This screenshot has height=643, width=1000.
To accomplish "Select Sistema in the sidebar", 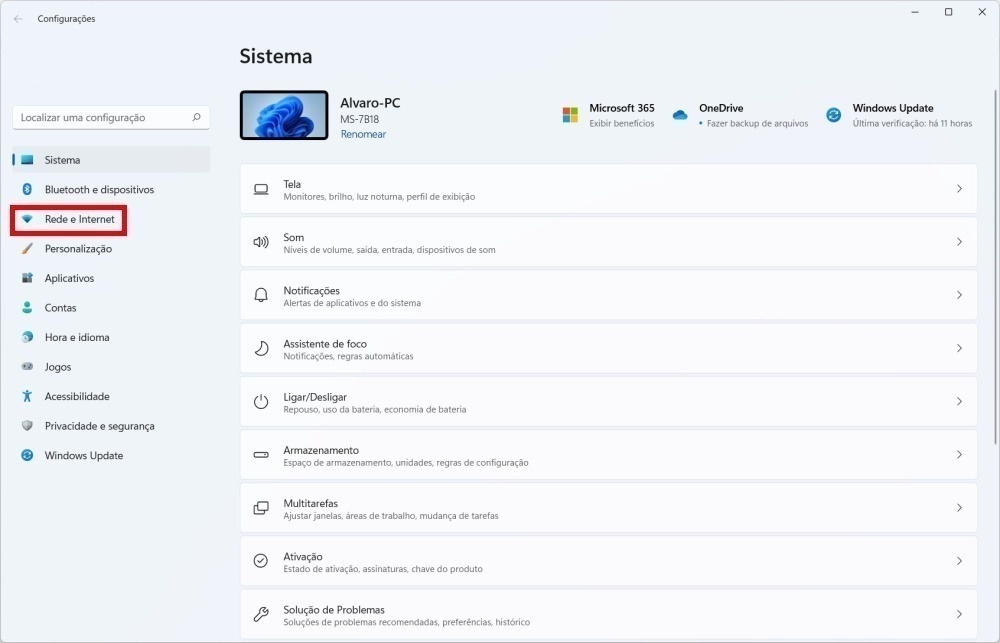I will (x=111, y=160).
